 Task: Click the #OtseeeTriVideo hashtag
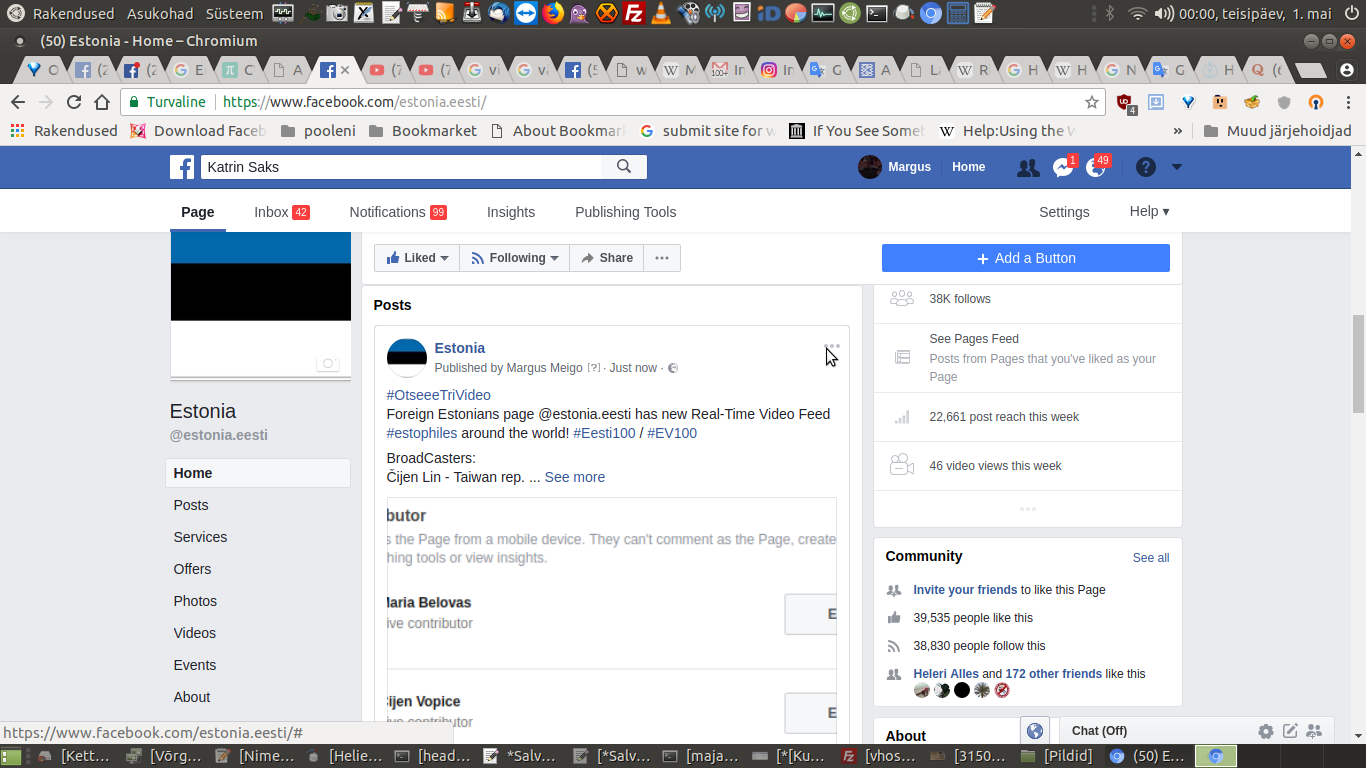(439, 395)
